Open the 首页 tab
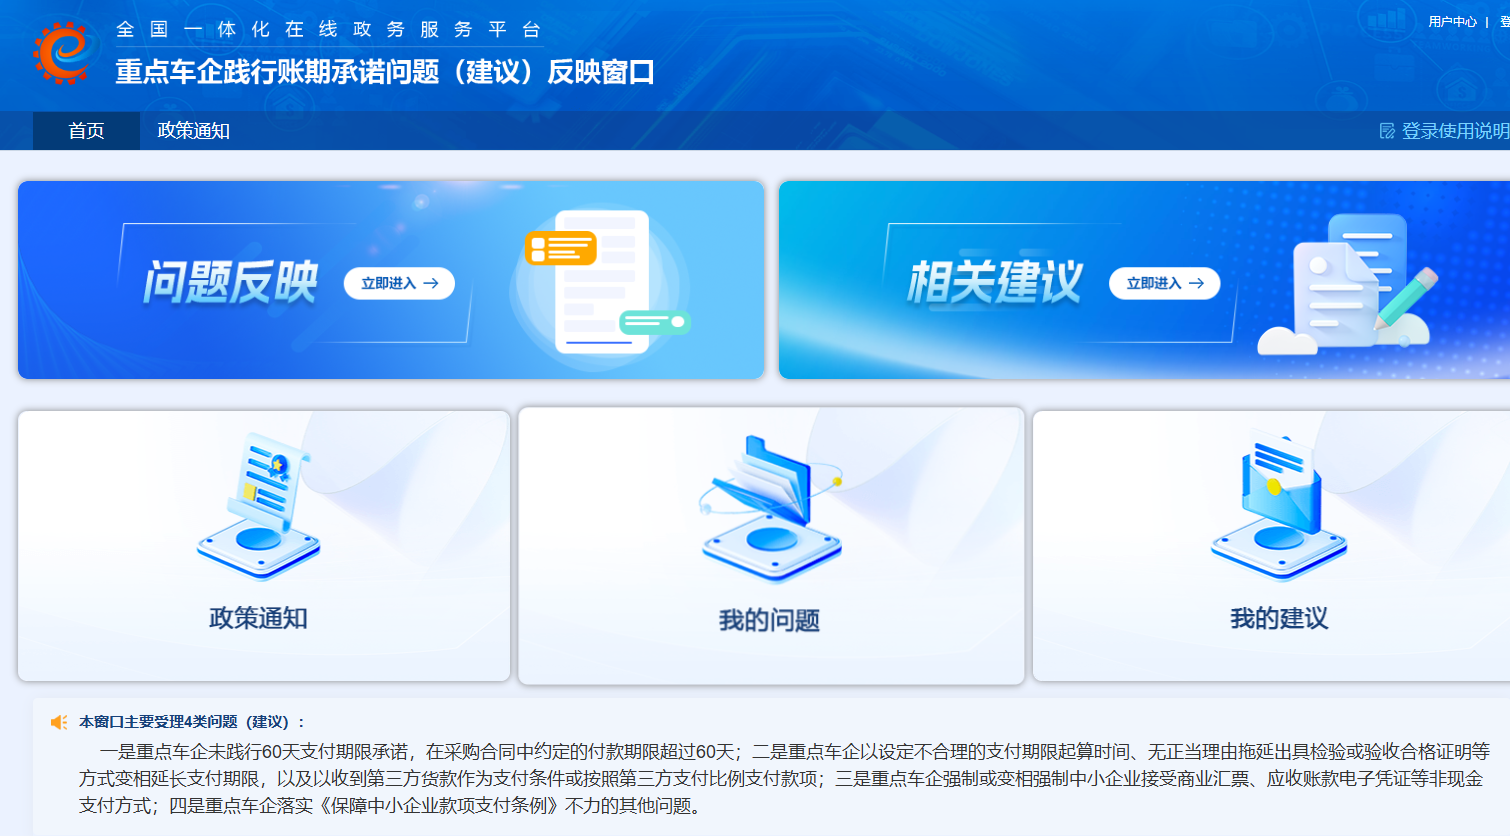Image resolution: width=1510 pixels, height=836 pixels. (86, 131)
